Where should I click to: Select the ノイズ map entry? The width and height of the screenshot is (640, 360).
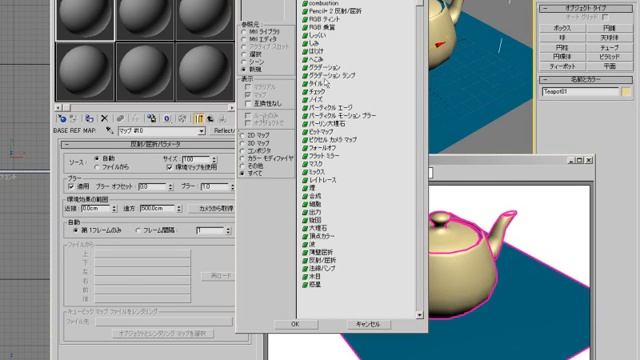click(x=312, y=100)
